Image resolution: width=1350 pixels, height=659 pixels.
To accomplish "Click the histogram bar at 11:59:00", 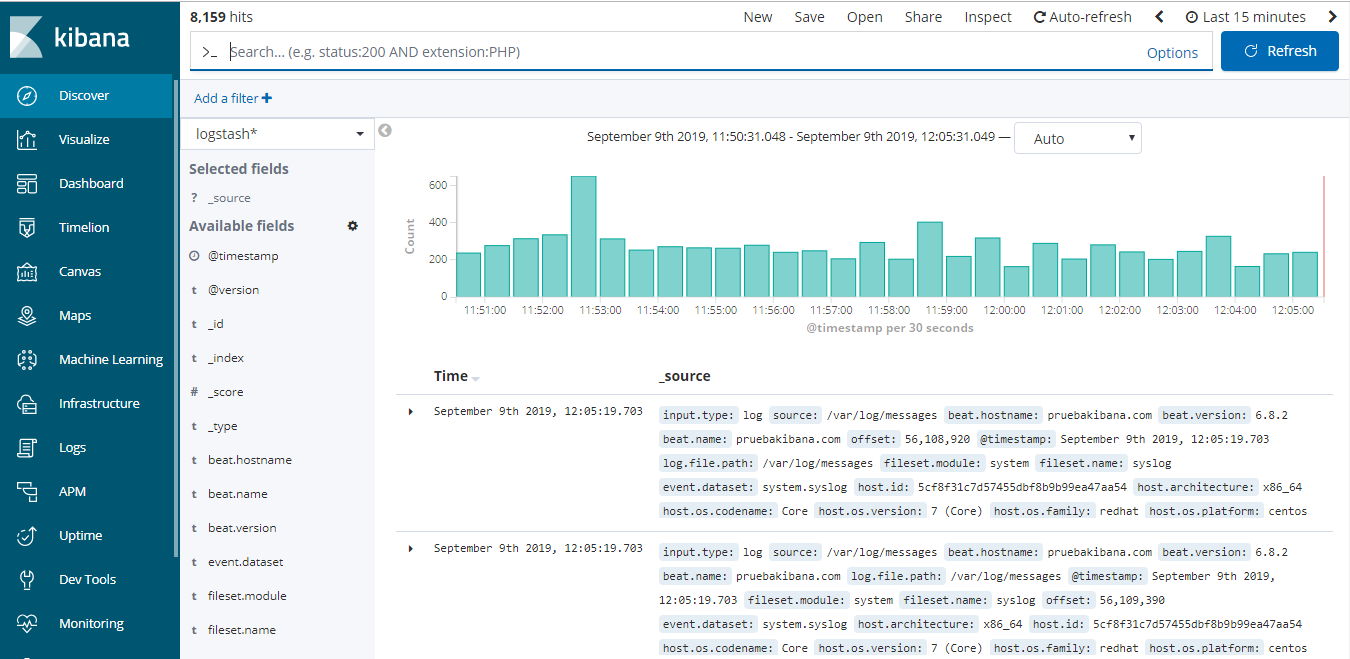I will [x=930, y=260].
